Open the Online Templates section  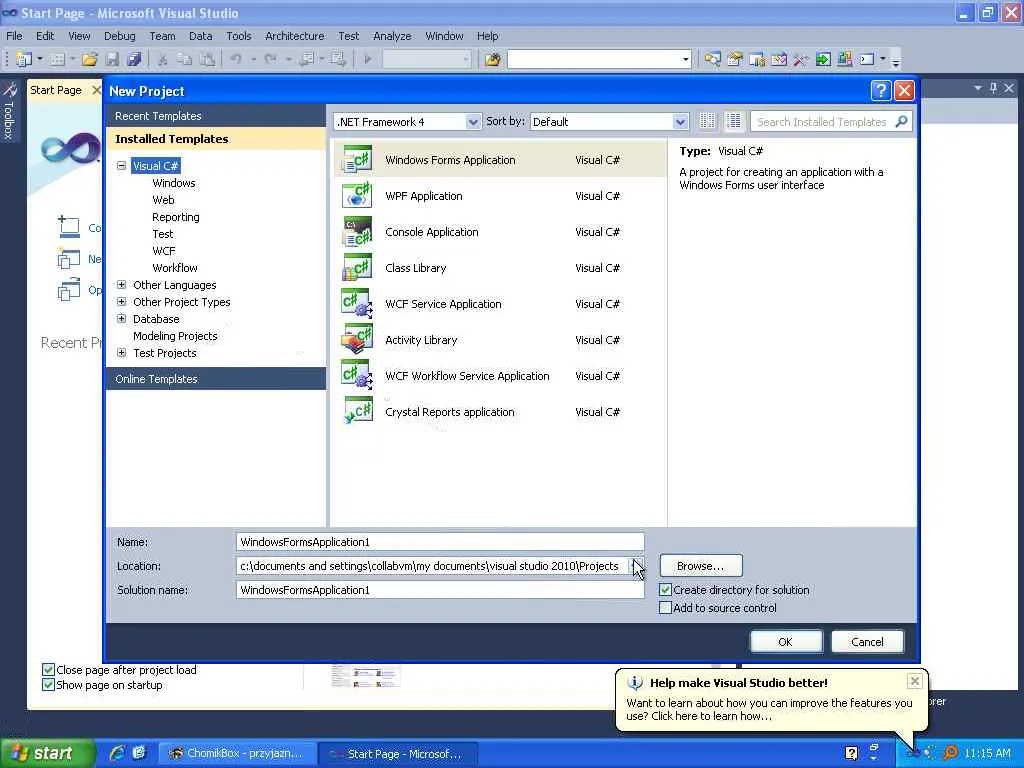(x=216, y=379)
